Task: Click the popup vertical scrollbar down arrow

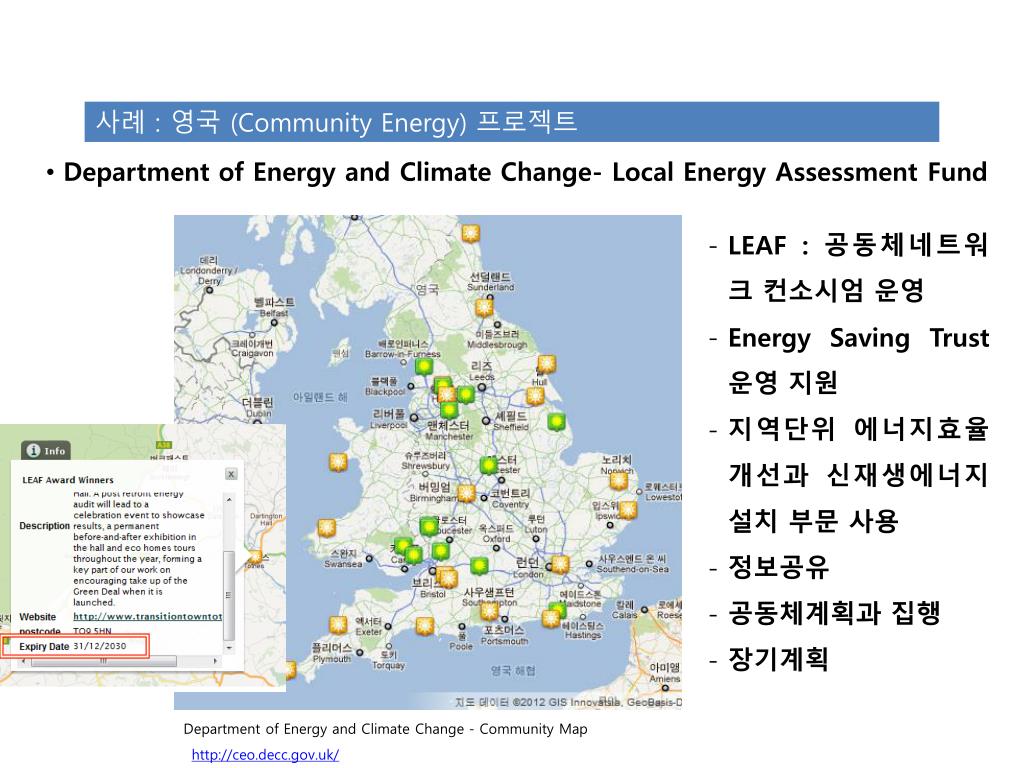Action: (229, 648)
